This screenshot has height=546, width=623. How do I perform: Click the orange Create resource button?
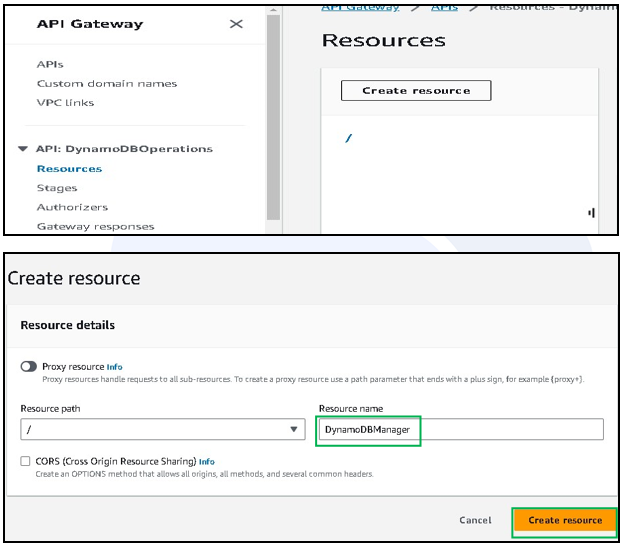pyautogui.click(x=565, y=520)
